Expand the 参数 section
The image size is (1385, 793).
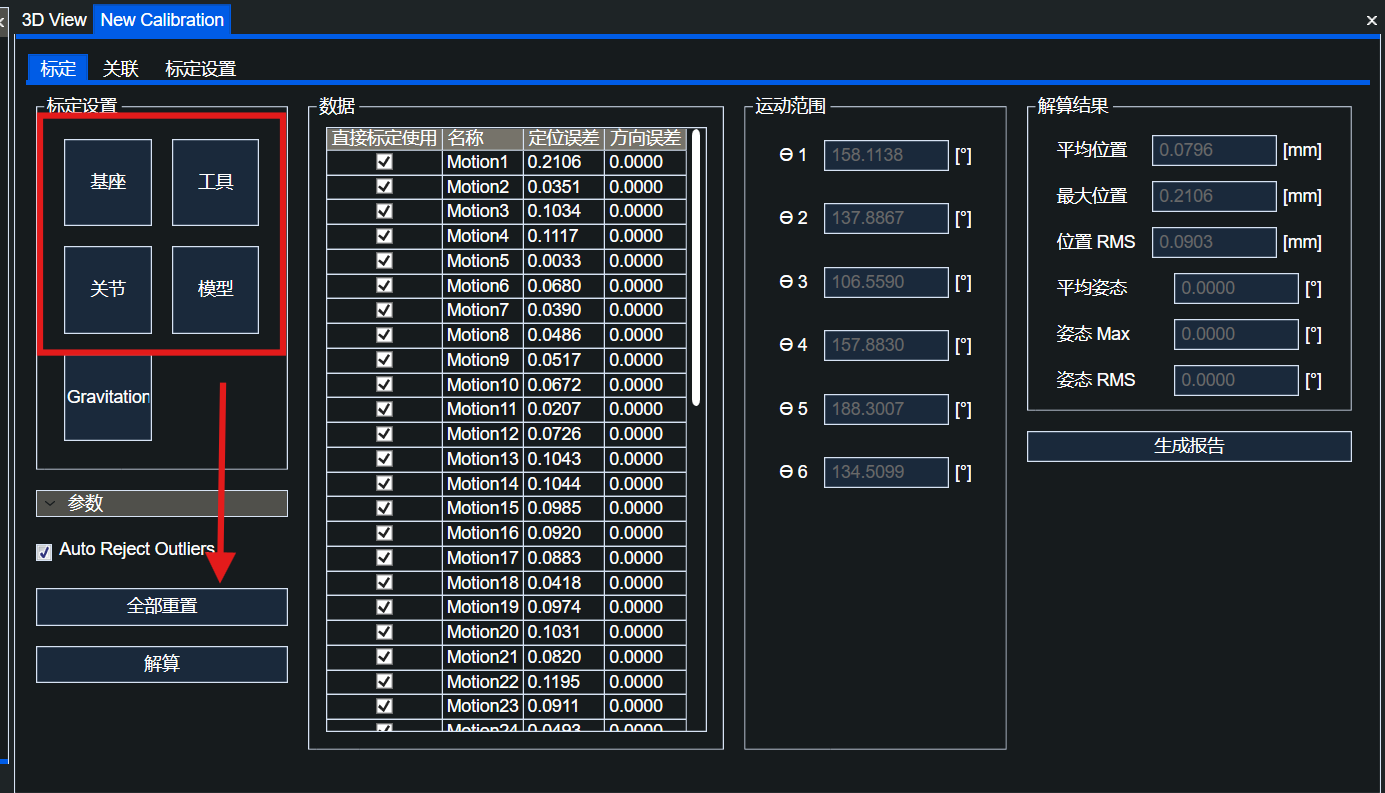pos(161,503)
